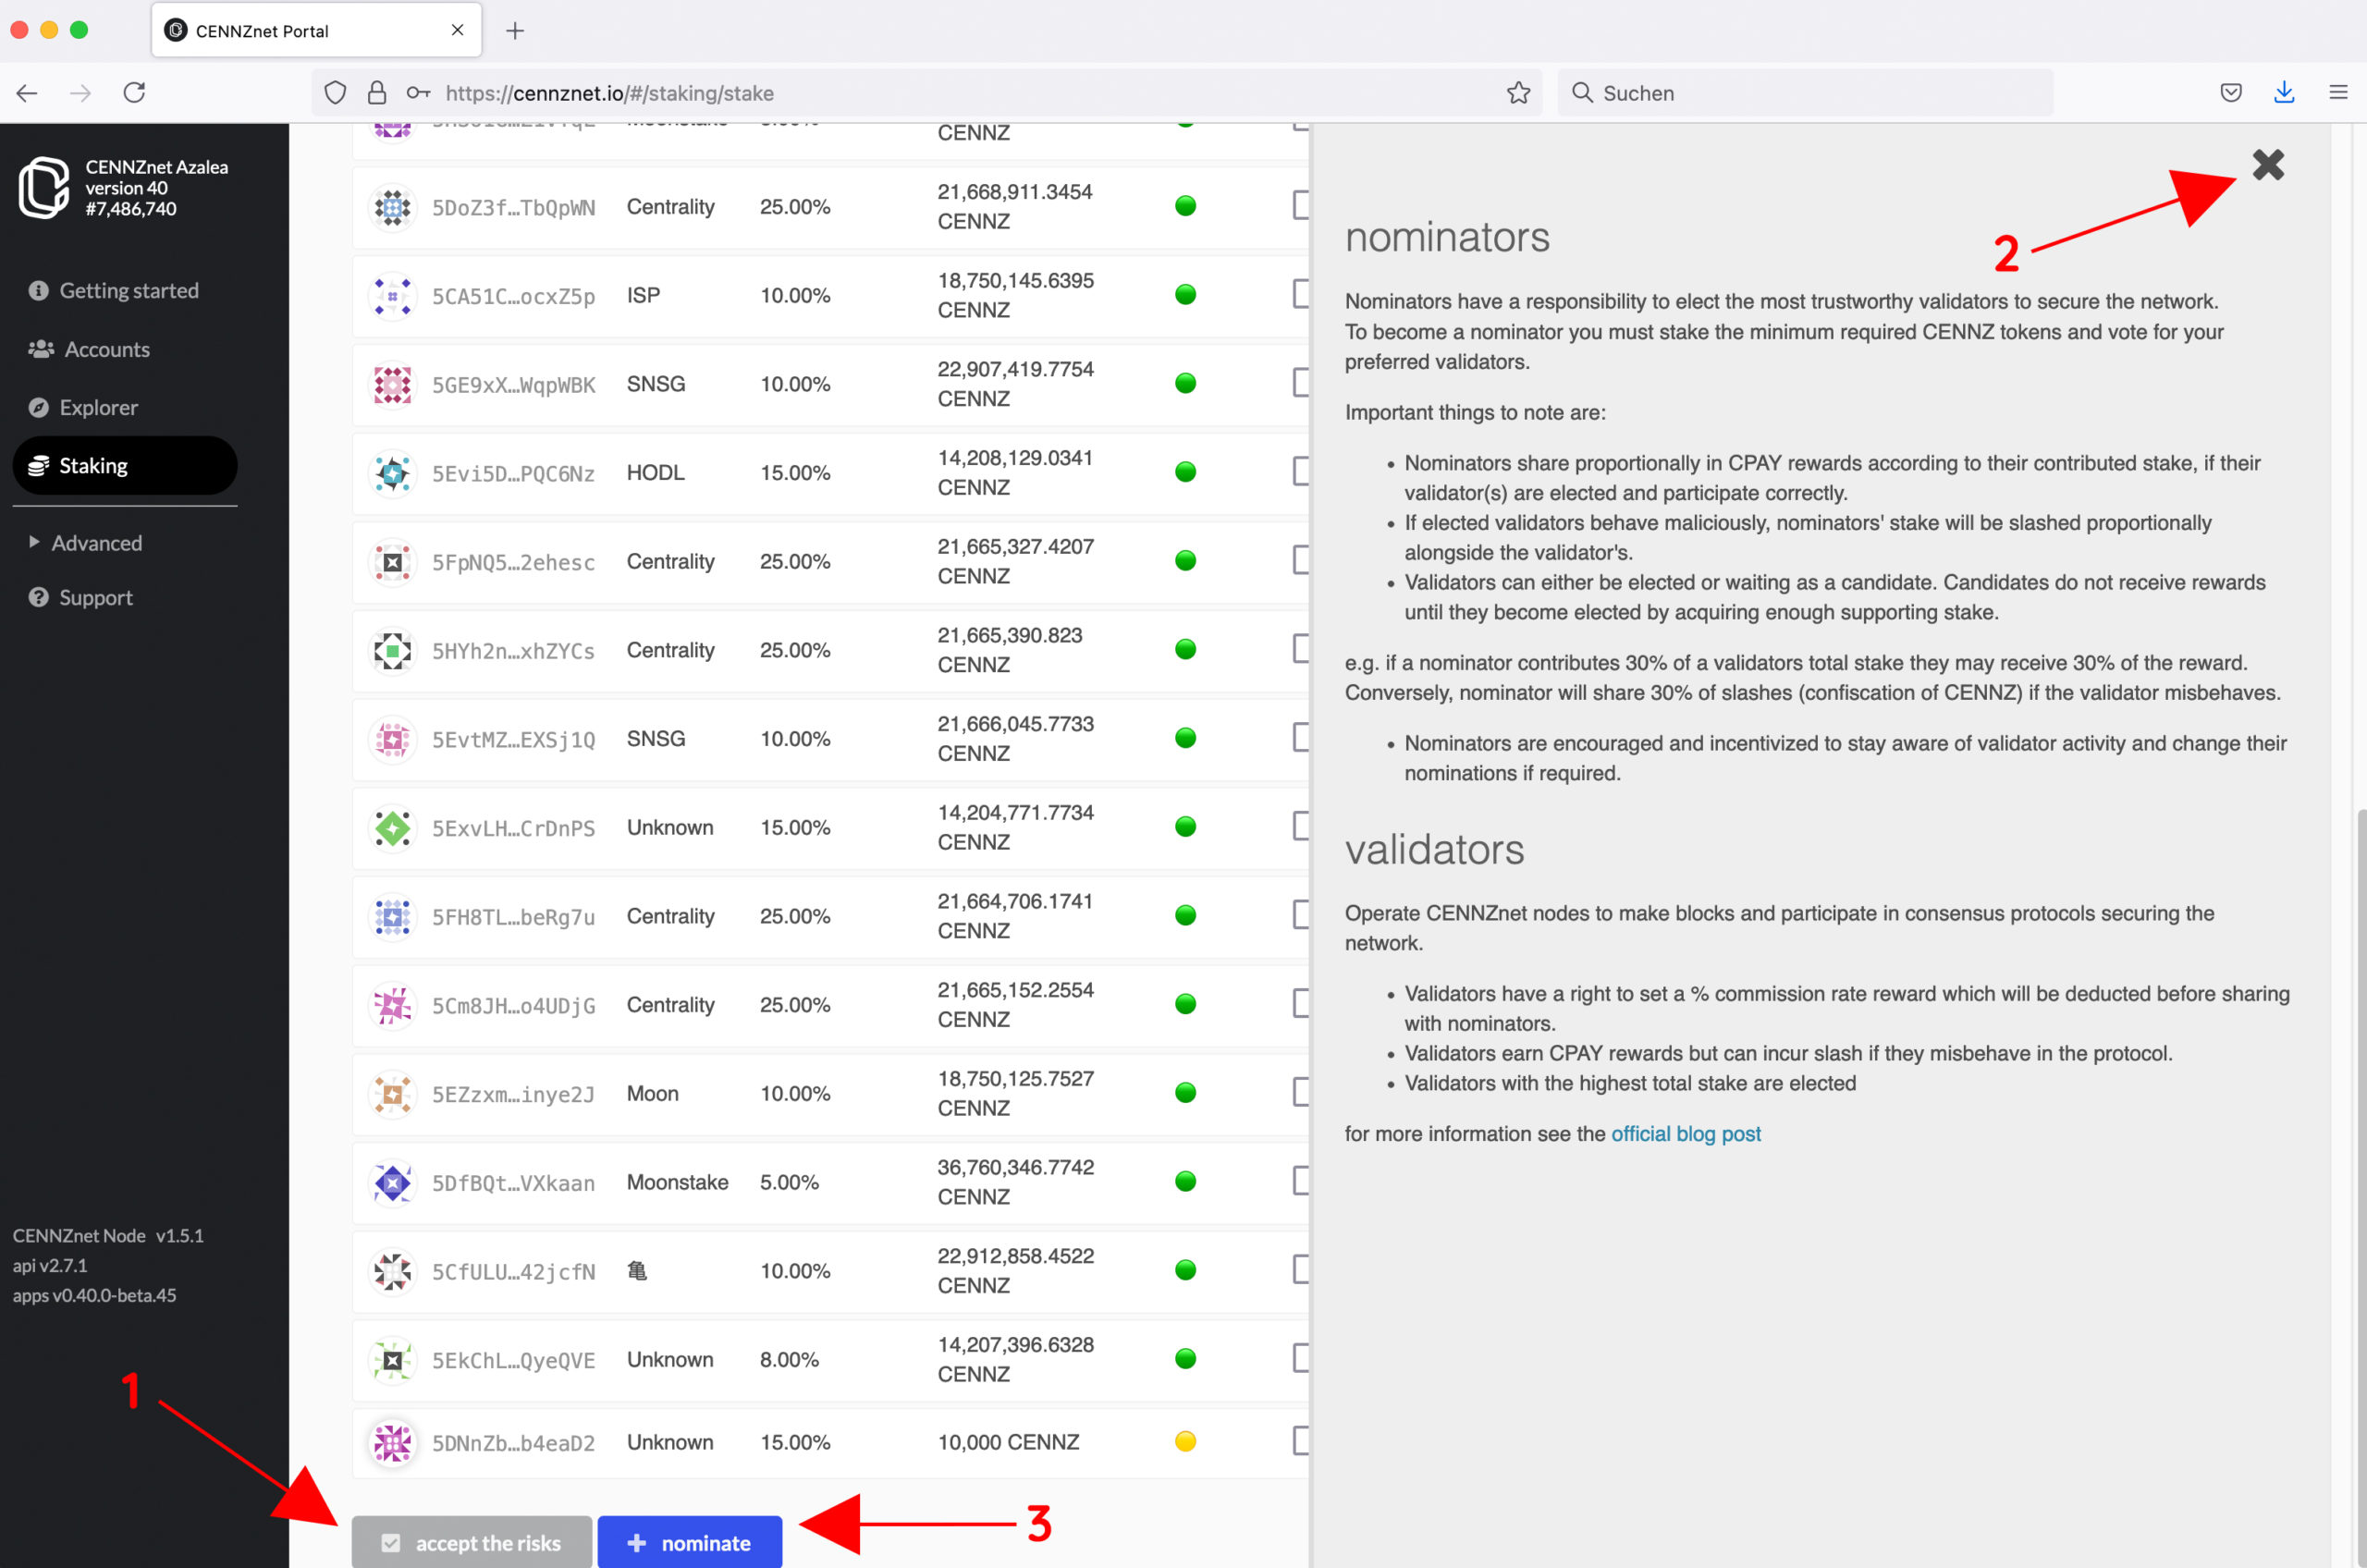This screenshot has width=2367, height=1568.
Task: Tick the checkbox for 5CfULU…42jcfN
Action: click(x=1301, y=1269)
